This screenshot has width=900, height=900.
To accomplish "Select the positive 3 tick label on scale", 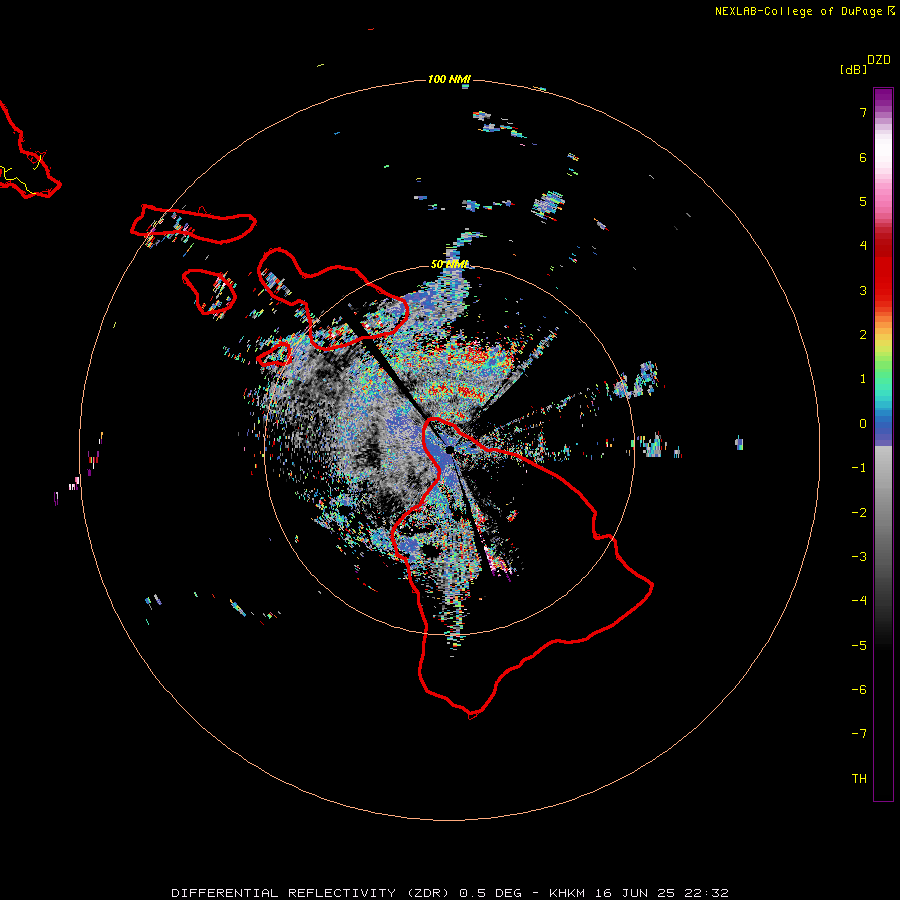I will pyautogui.click(x=862, y=290).
